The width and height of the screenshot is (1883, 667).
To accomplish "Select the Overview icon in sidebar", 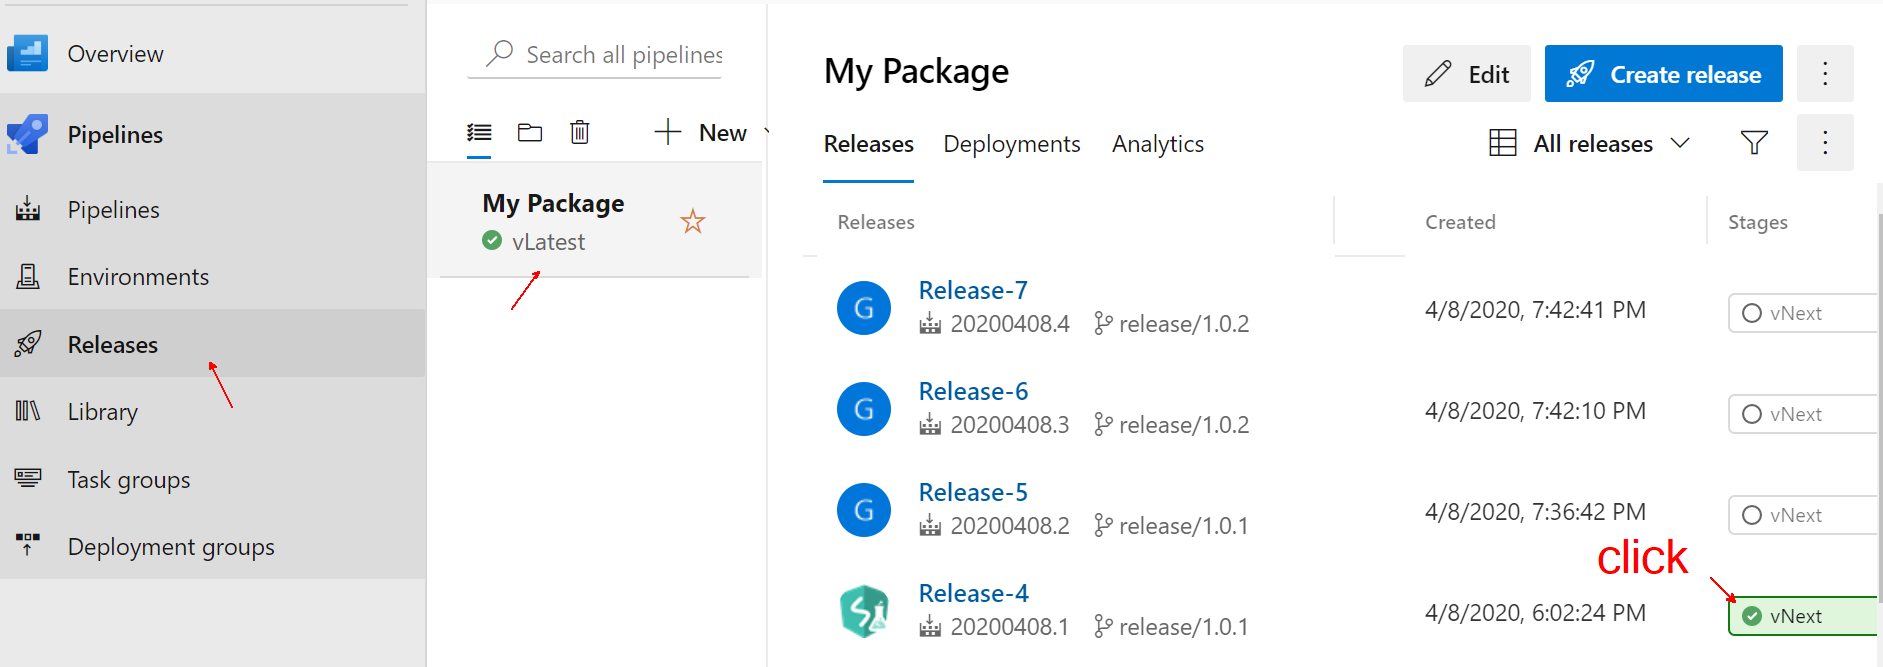I will click(28, 53).
